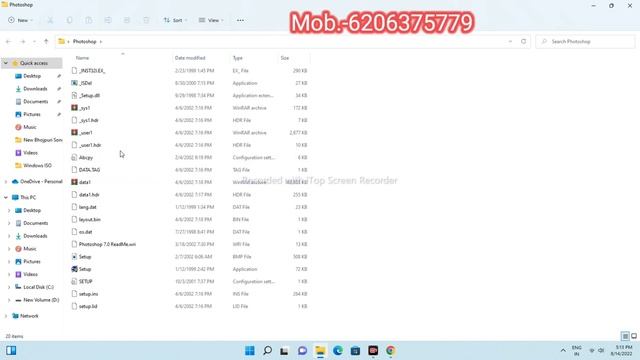This screenshot has width=640, height=360.
Task: Collapse the This PC tree node
Action: [6, 198]
